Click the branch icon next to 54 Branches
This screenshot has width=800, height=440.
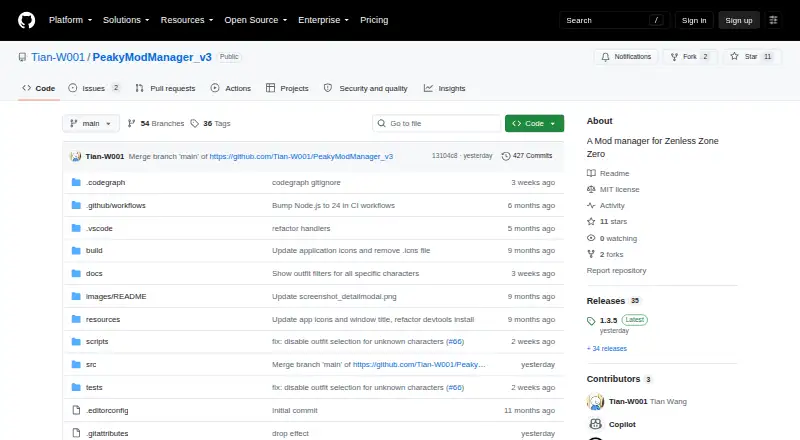pyautogui.click(x=131, y=124)
